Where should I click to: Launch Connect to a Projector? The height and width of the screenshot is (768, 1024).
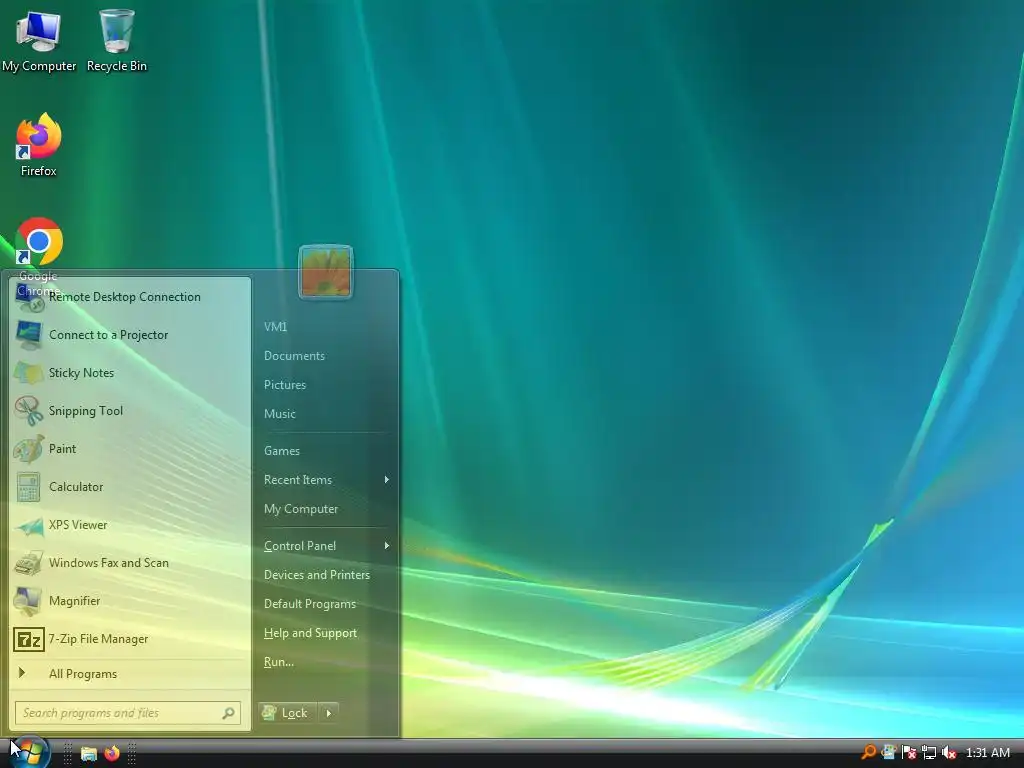pos(129,335)
